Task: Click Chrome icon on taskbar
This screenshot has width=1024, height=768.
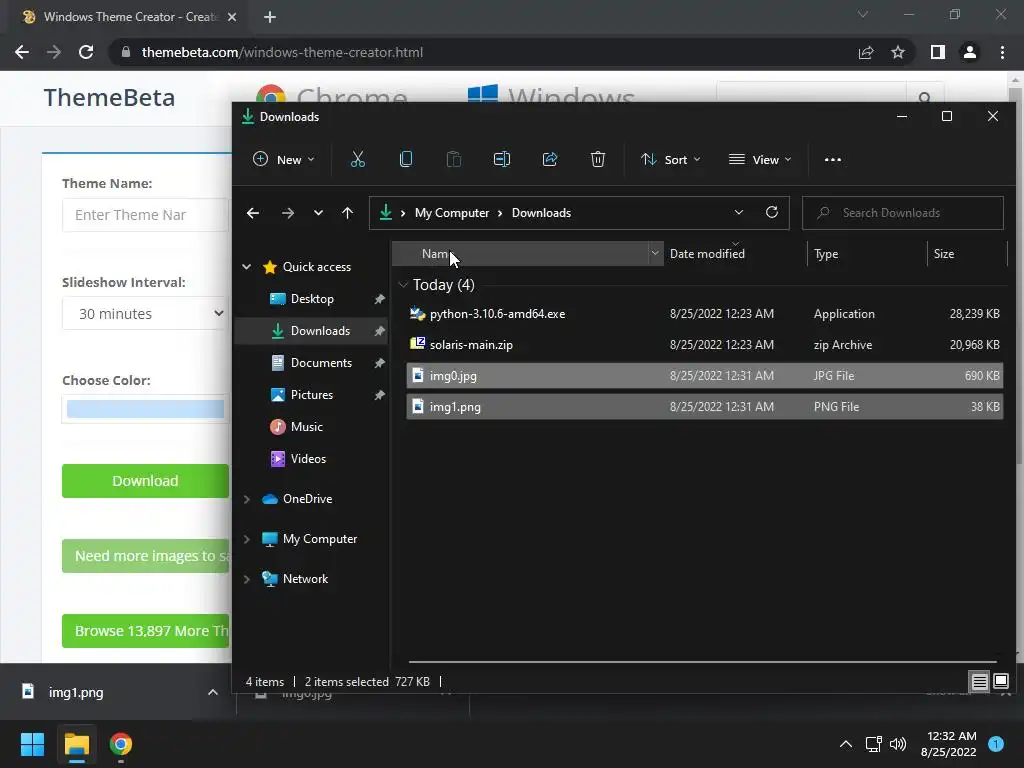Action: click(121, 744)
